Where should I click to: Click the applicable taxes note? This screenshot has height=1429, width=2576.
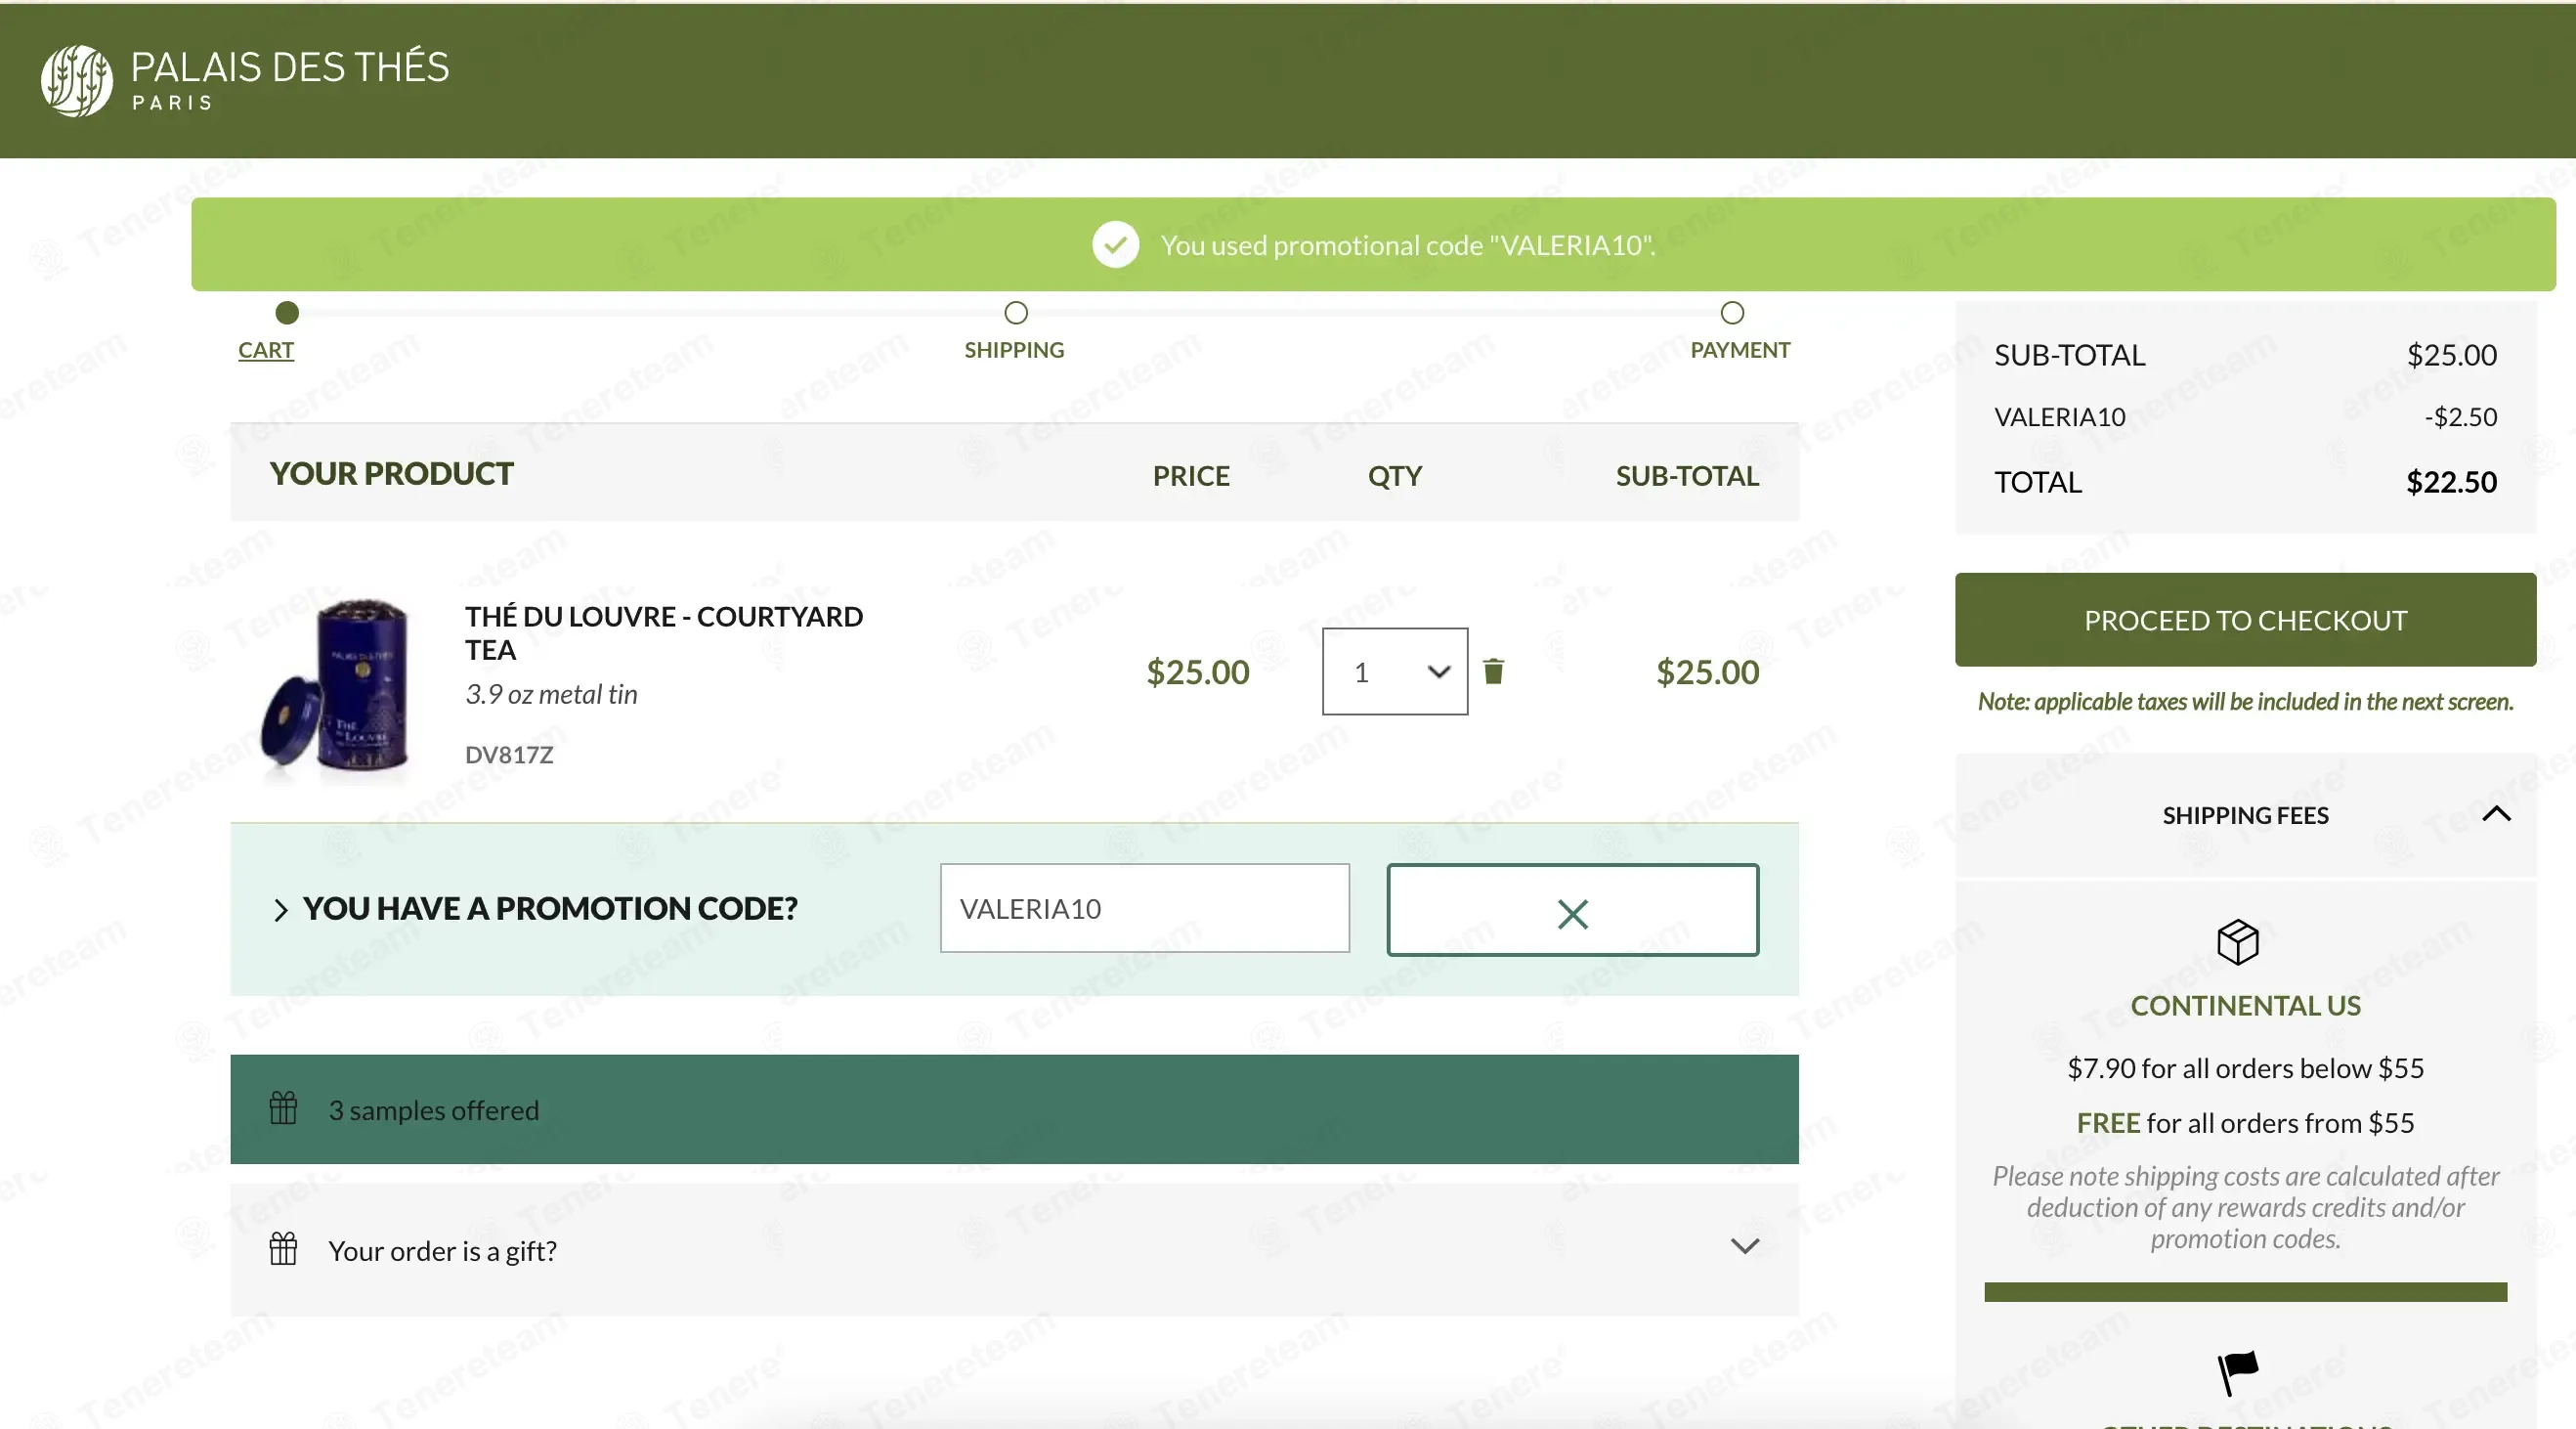coord(2245,702)
